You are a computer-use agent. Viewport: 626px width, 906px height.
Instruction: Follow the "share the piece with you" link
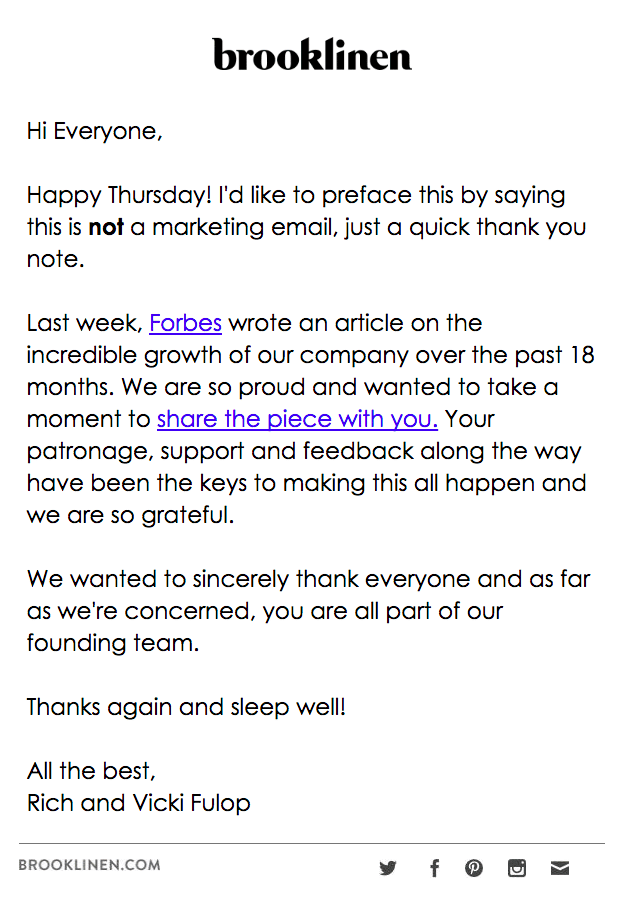tap(297, 419)
